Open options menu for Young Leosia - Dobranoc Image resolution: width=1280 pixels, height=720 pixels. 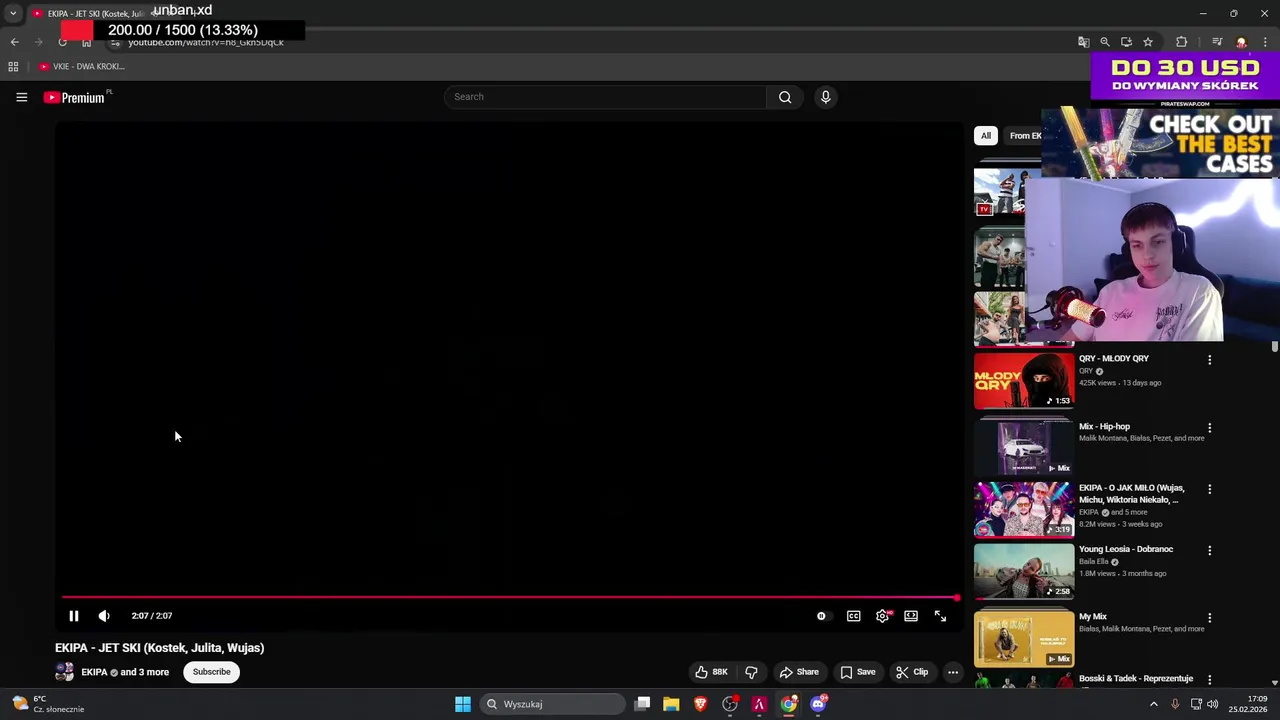(x=1209, y=551)
